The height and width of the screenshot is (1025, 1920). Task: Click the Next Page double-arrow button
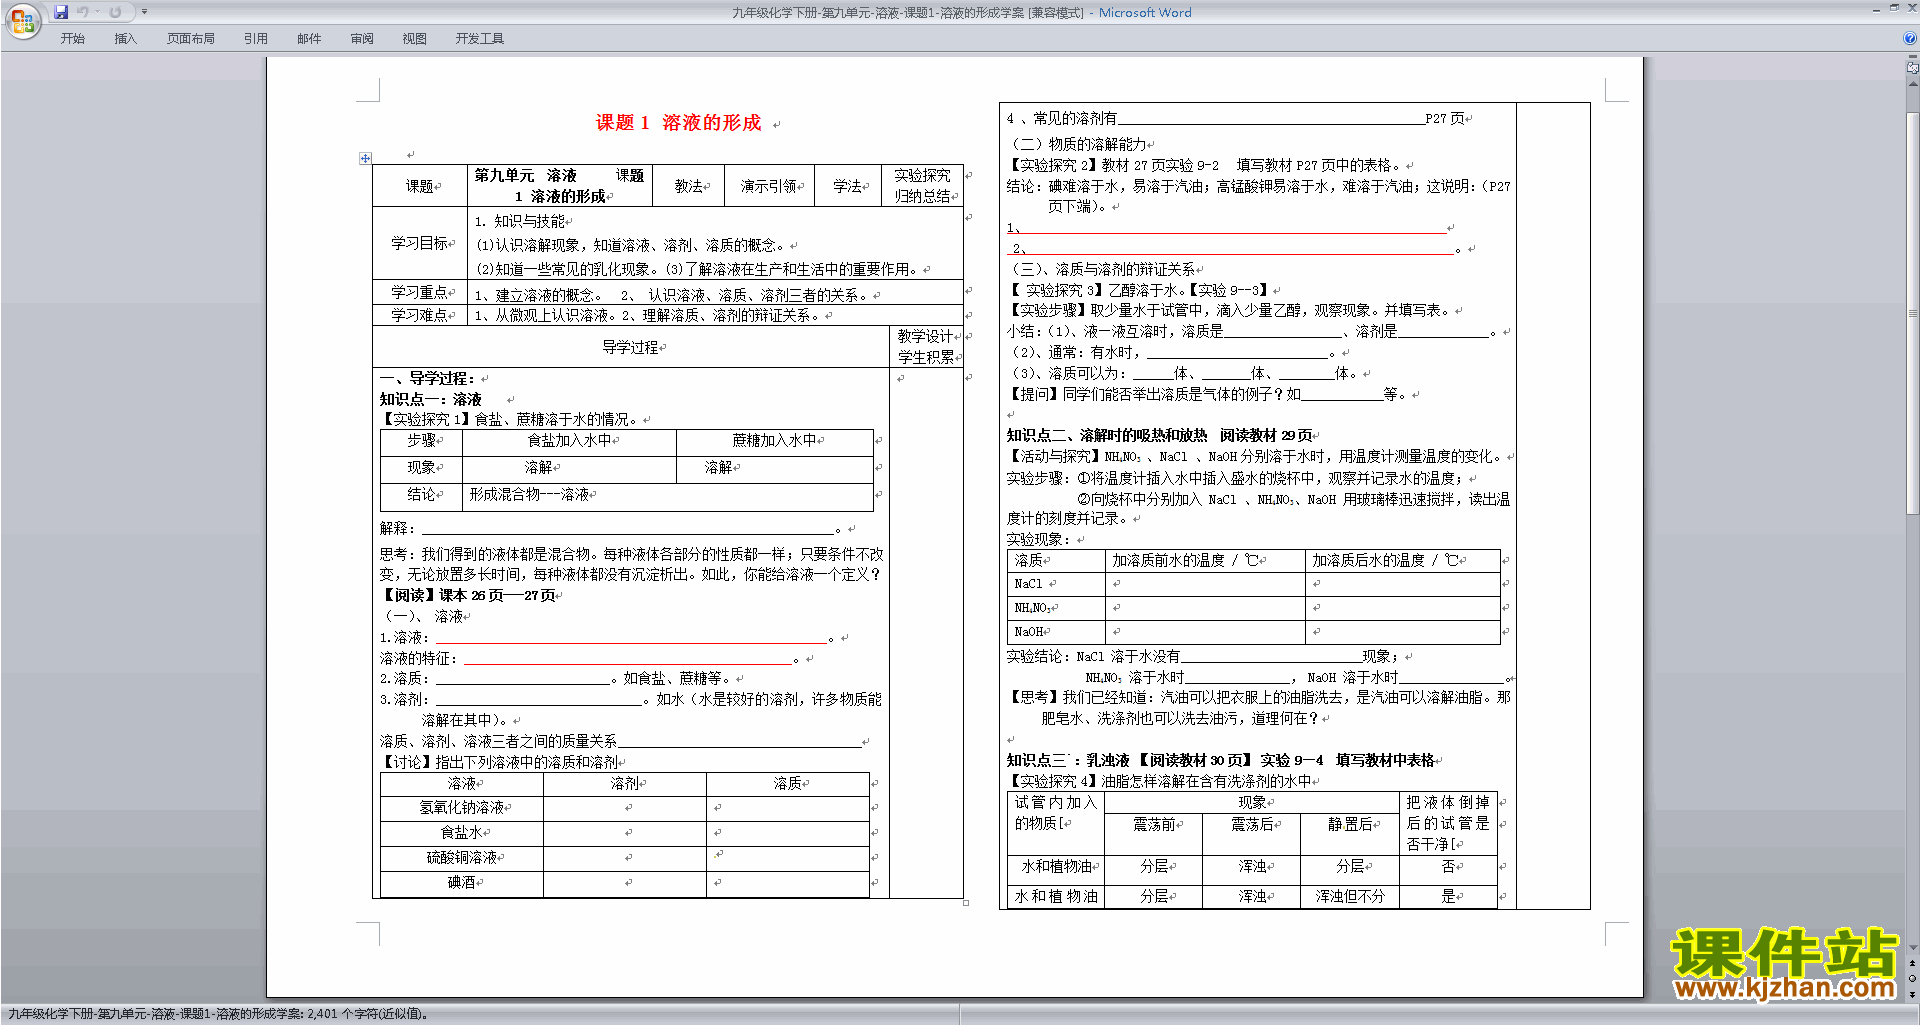pyautogui.click(x=1912, y=994)
